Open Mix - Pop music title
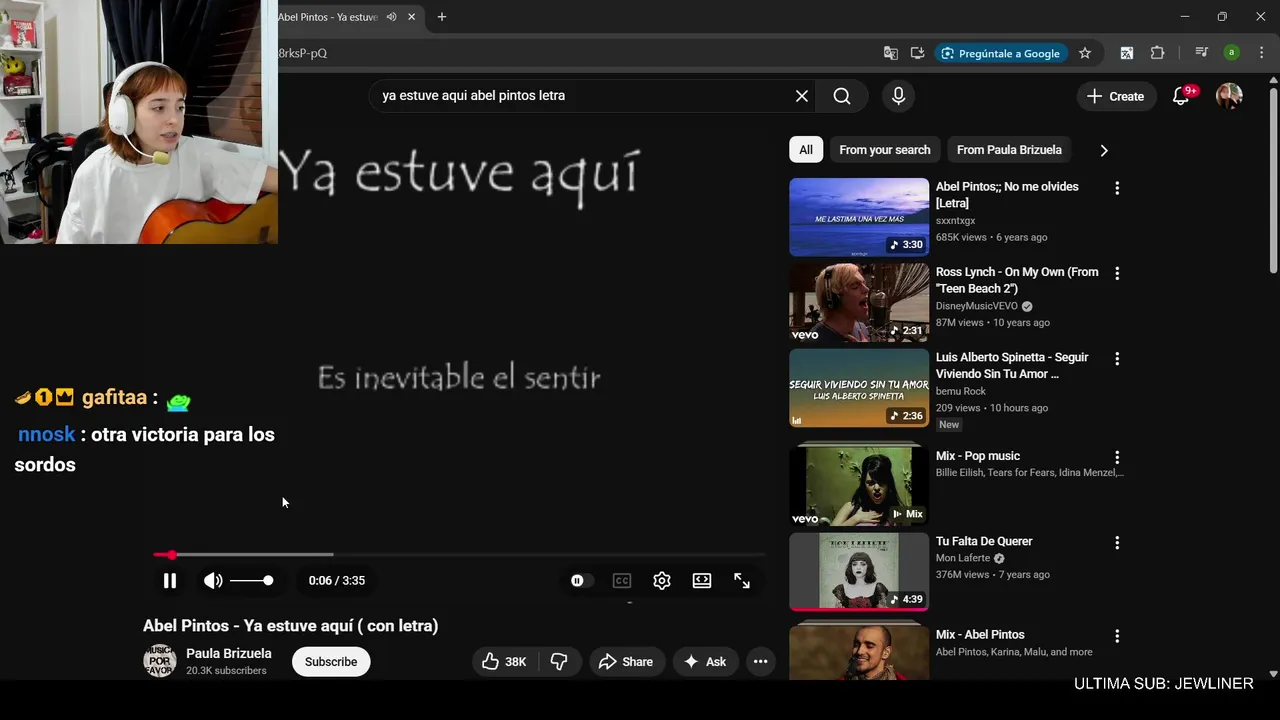This screenshot has height=720, width=1280. pos(978,456)
